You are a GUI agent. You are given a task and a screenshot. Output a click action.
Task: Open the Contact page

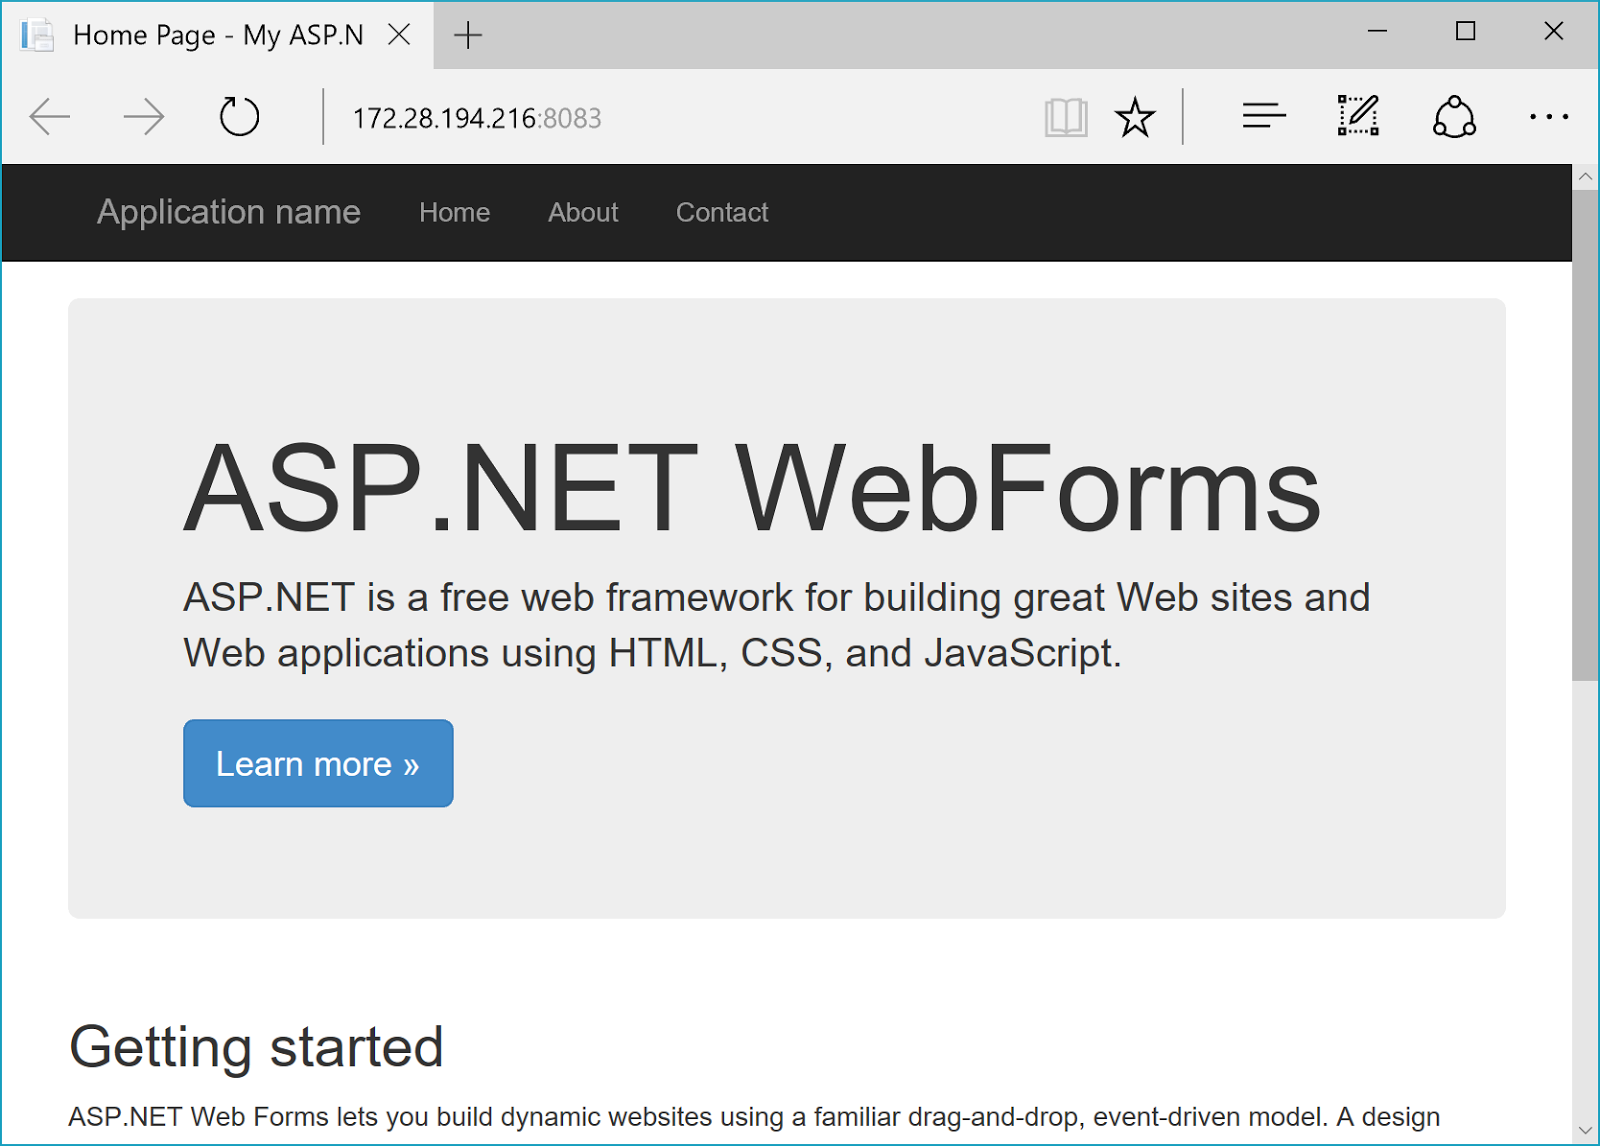pos(722,212)
